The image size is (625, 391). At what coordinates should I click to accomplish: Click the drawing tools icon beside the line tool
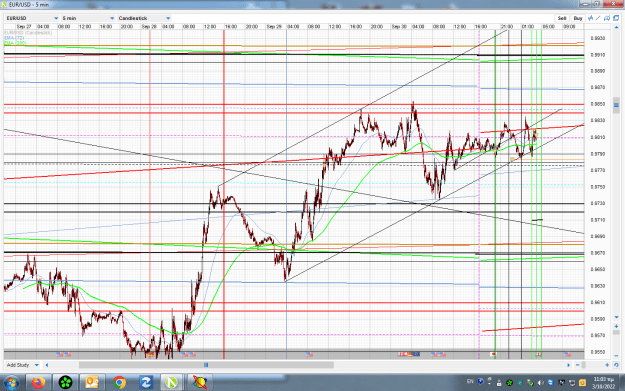pos(607,18)
